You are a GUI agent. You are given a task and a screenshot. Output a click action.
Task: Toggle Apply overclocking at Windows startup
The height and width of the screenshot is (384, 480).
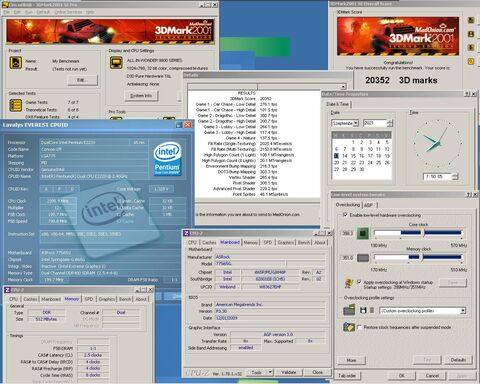(359, 282)
